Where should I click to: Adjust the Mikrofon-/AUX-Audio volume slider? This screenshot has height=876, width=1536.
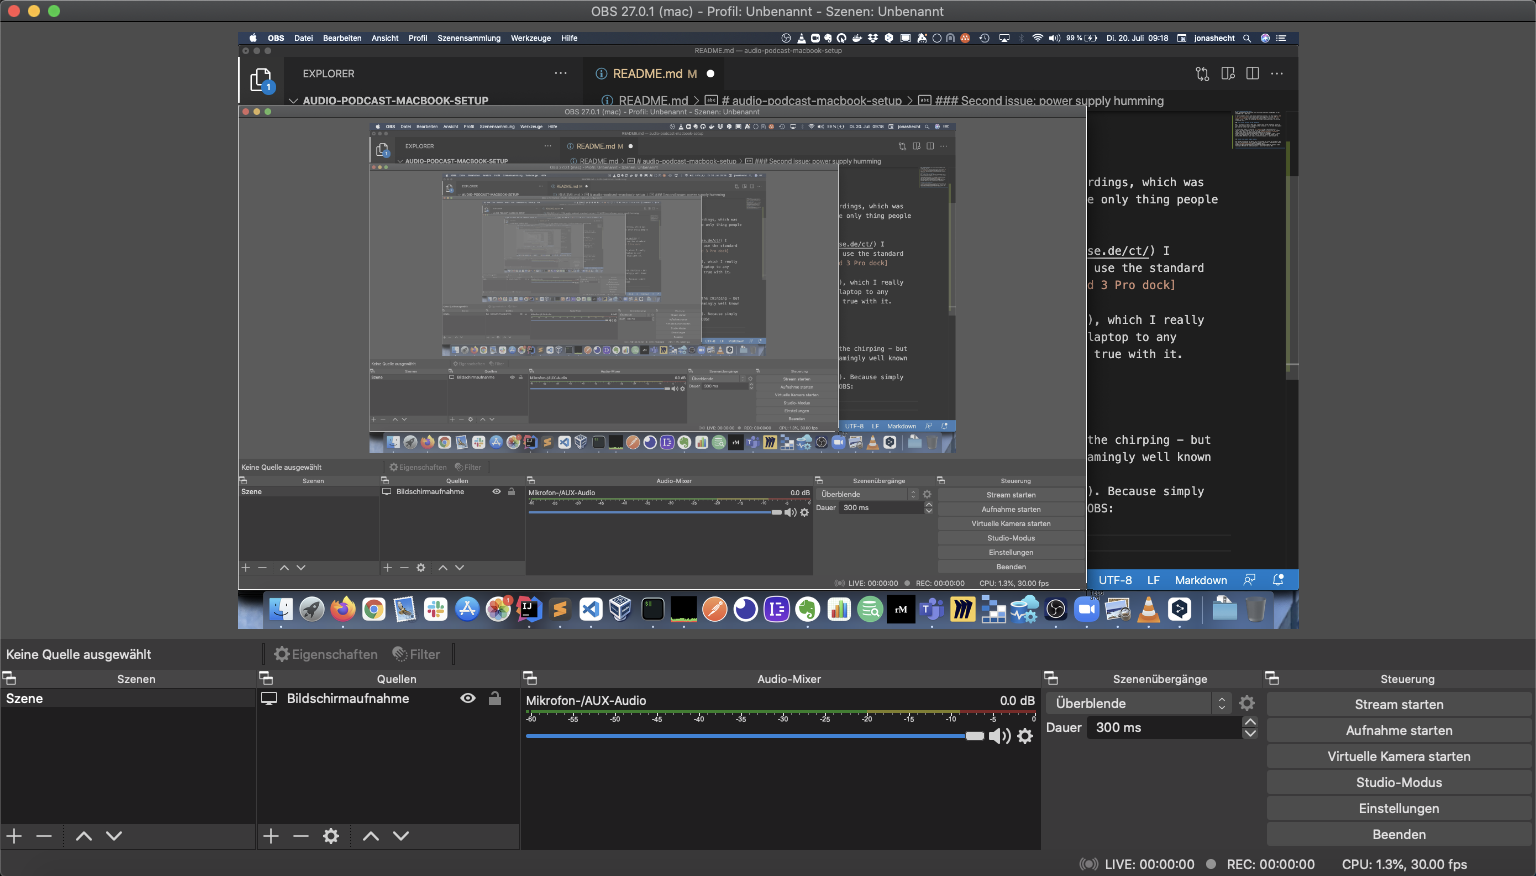pyautogui.click(x=755, y=736)
